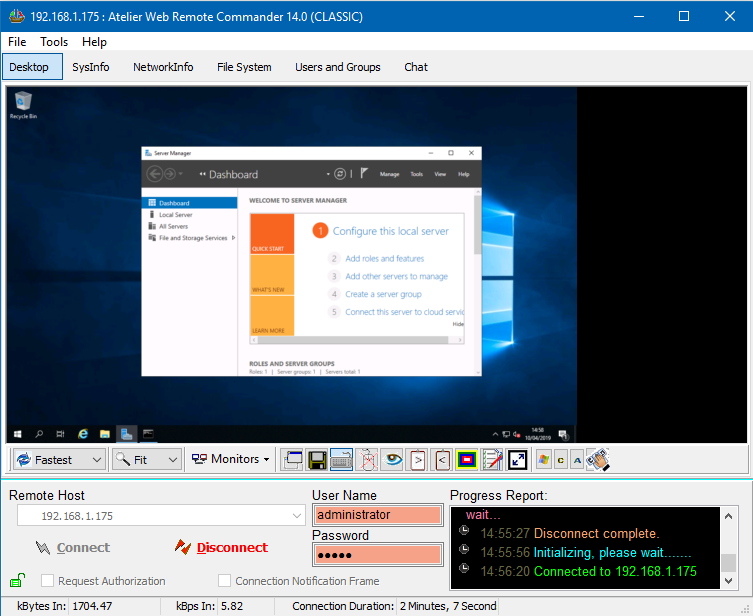Image resolution: width=753 pixels, height=616 pixels.
Task: Click remote taskbar search magnifier
Action: [x=39, y=434]
